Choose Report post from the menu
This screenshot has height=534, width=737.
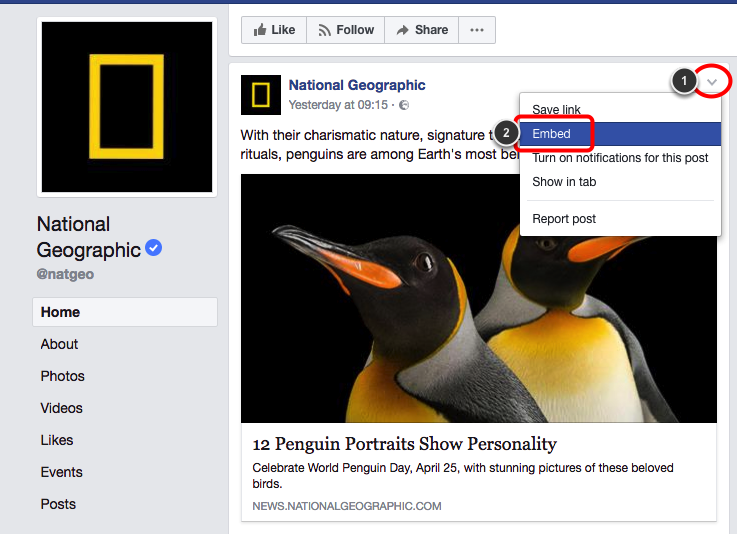click(620, 219)
